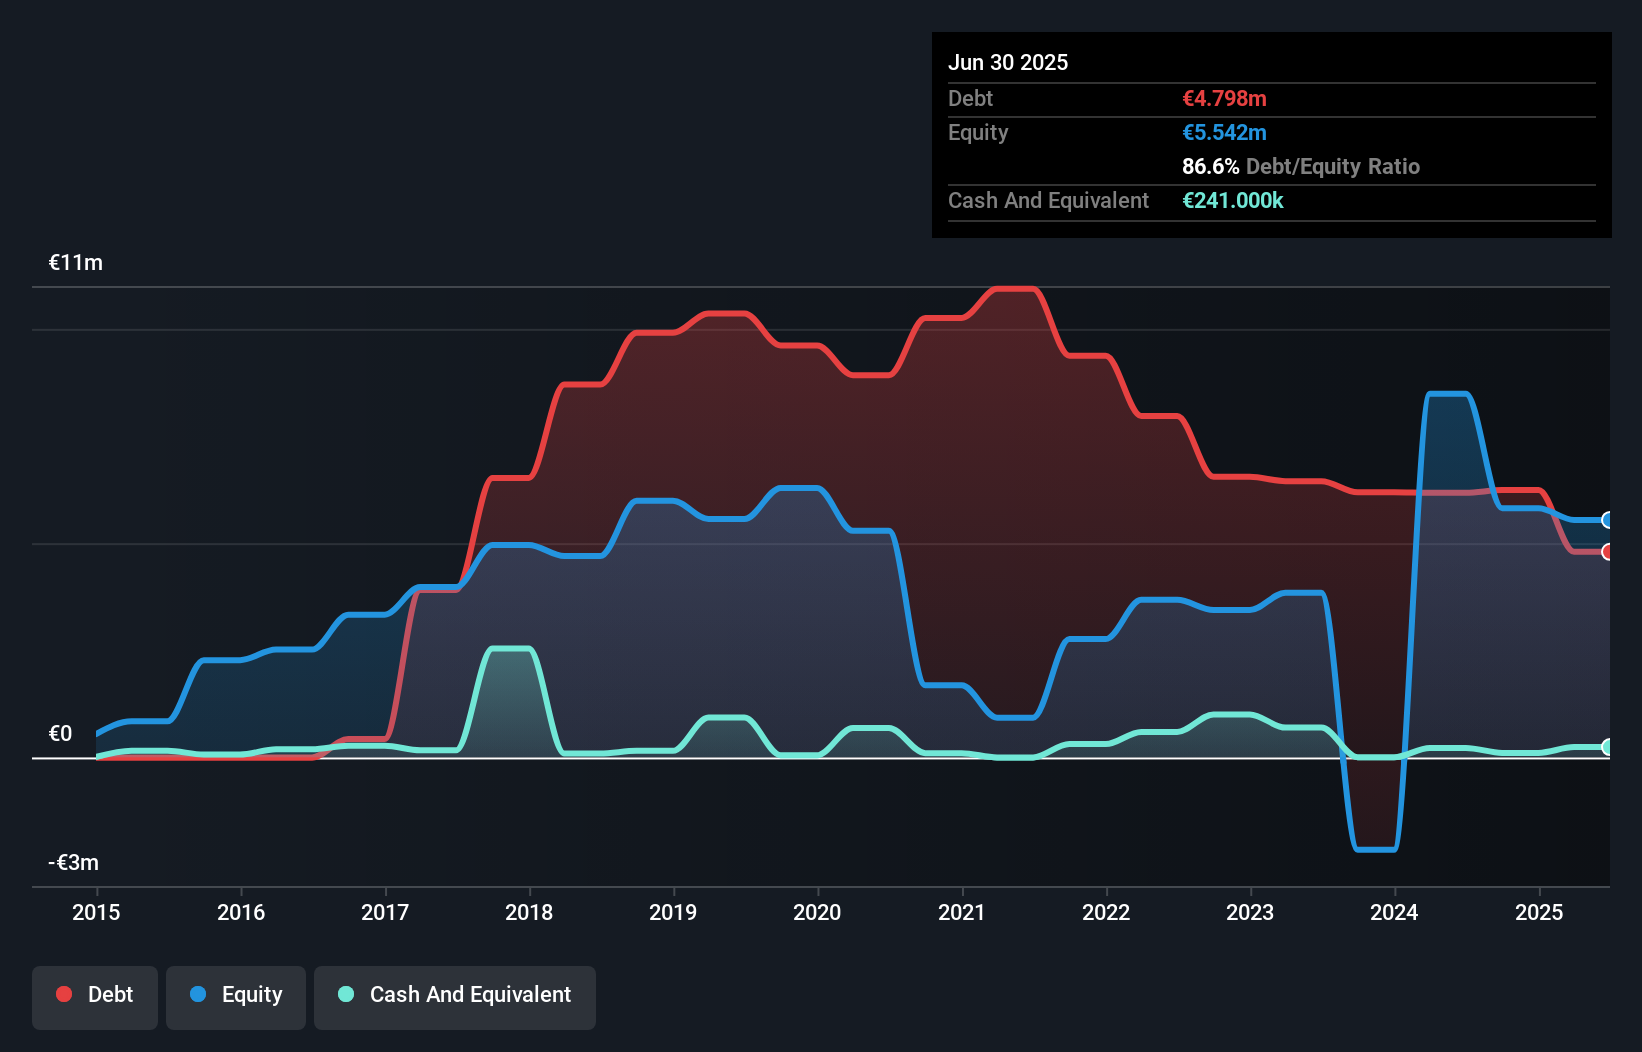
Task: Click the €241.000k Cash value in the tooltip
Action: click(x=1233, y=200)
